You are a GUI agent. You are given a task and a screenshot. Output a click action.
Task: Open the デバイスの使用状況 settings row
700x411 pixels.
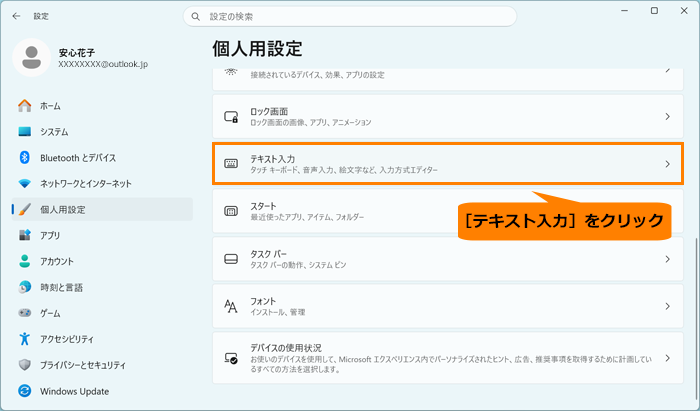tap(448, 358)
